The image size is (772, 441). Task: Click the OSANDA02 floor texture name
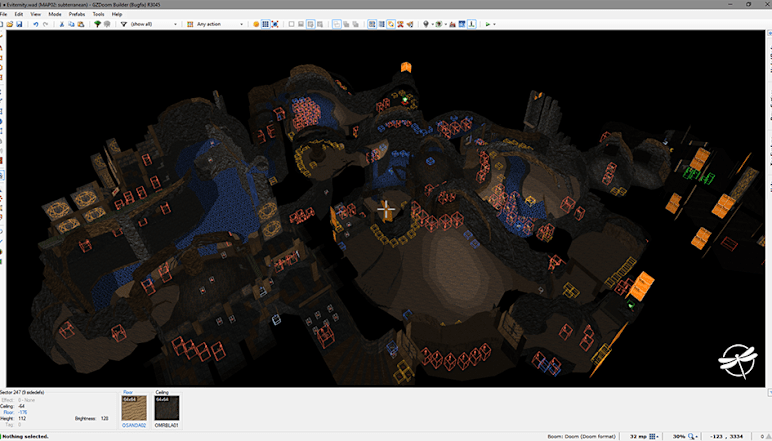pos(134,425)
